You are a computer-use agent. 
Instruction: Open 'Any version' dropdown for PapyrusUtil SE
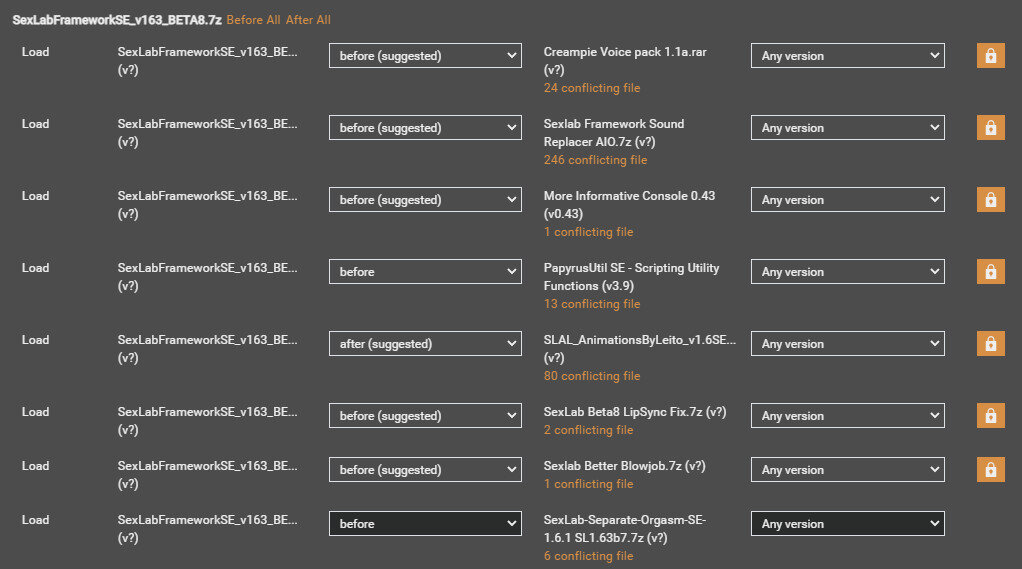click(x=847, y=272)
